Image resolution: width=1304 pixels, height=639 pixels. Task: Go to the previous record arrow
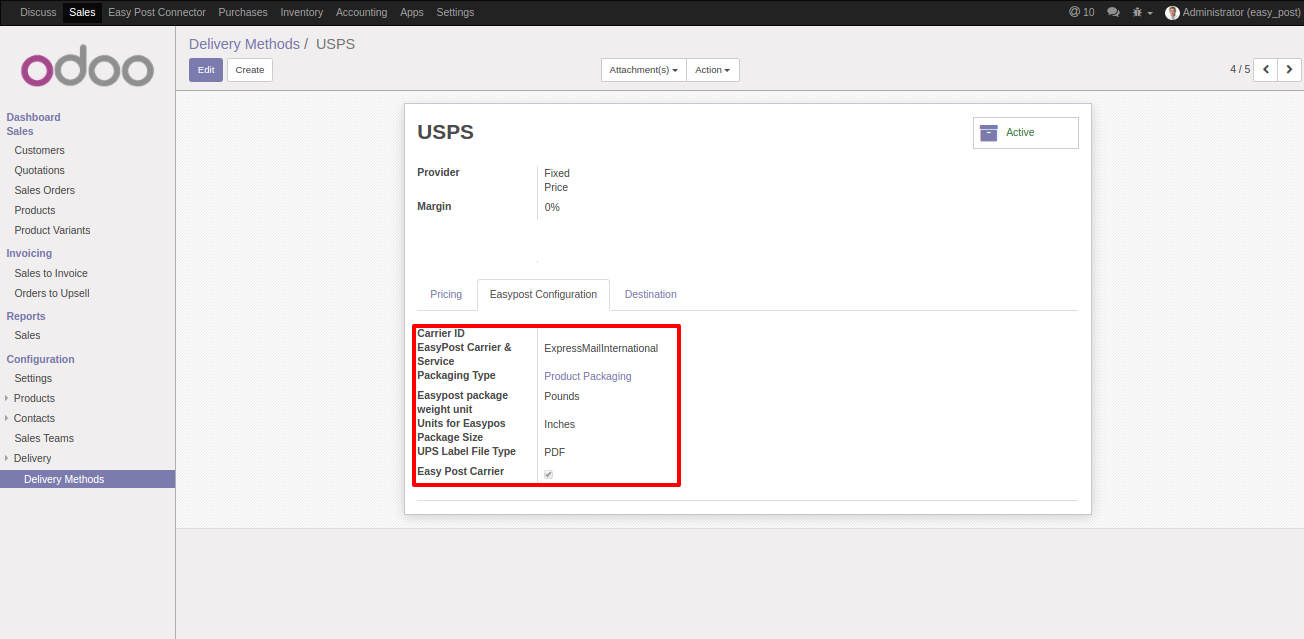click(x=1266, y=69)
